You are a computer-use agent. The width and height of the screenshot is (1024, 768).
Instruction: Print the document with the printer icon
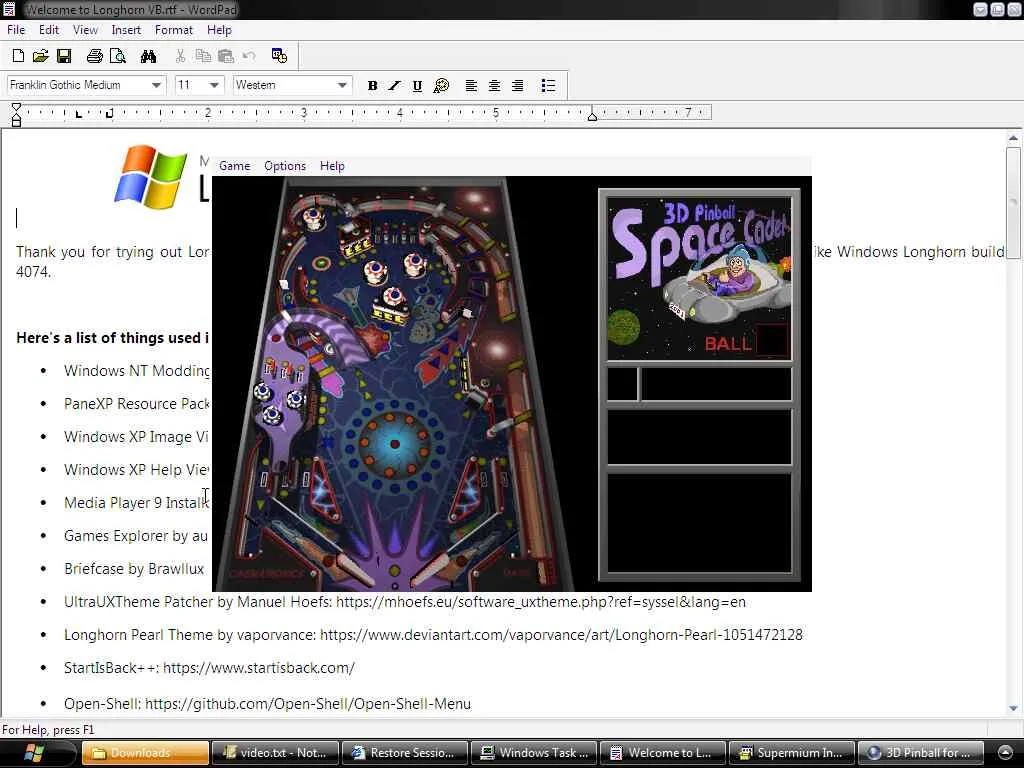(95, 56)
